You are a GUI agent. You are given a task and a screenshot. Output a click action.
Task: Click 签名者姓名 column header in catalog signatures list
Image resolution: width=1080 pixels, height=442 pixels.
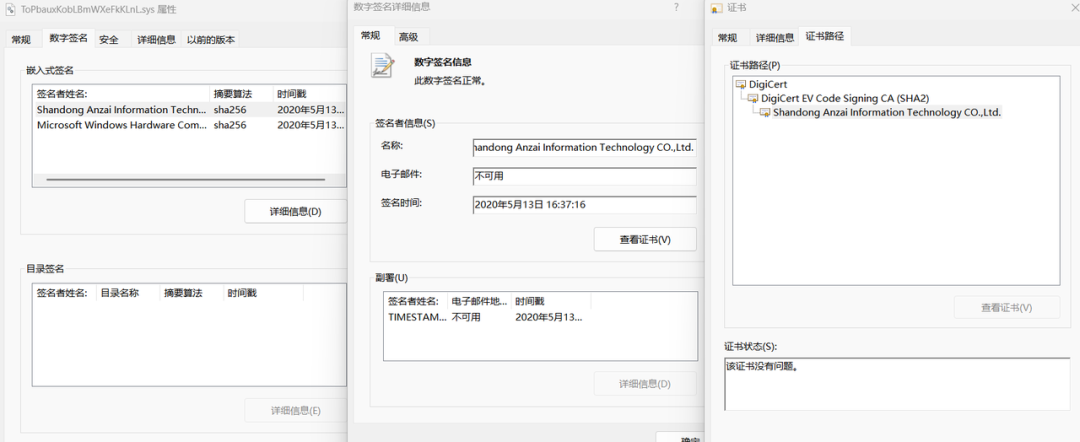tap(65, 293)
